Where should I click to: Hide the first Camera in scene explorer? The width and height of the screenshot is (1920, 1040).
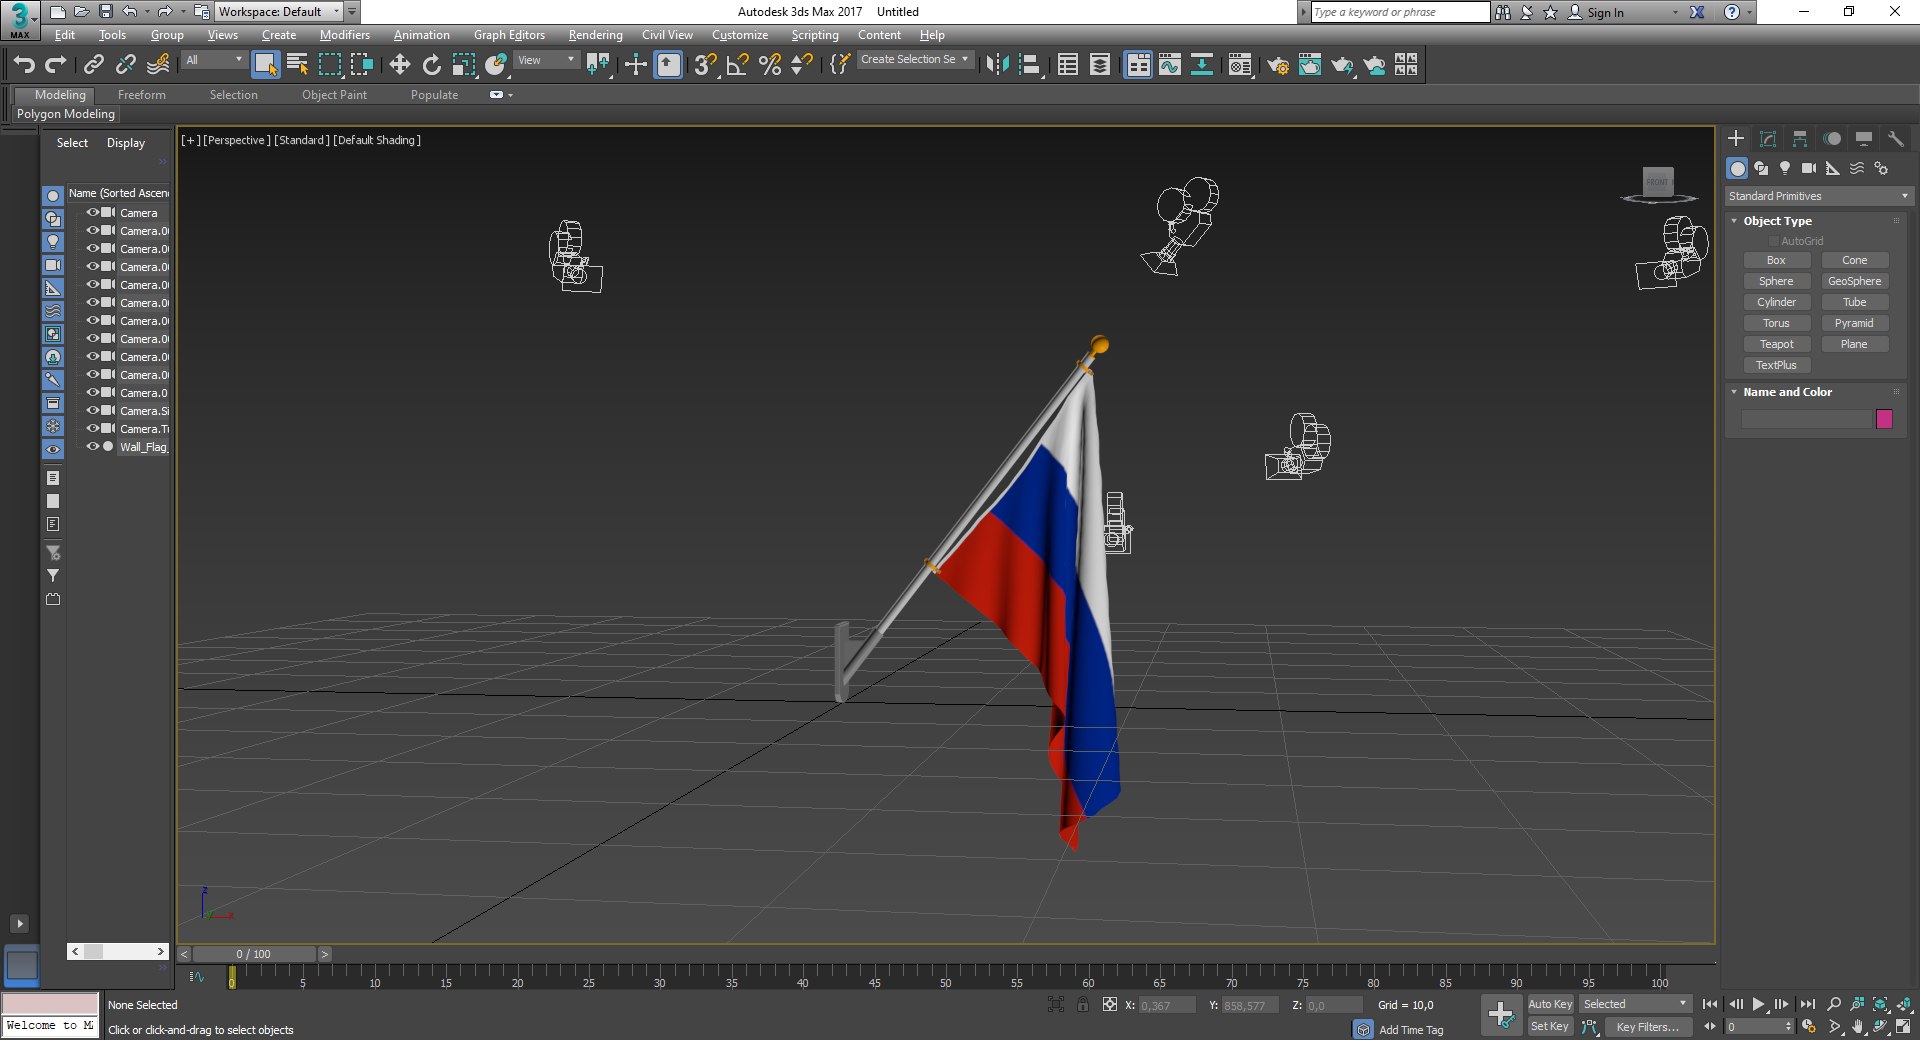[x=93, y=212]
